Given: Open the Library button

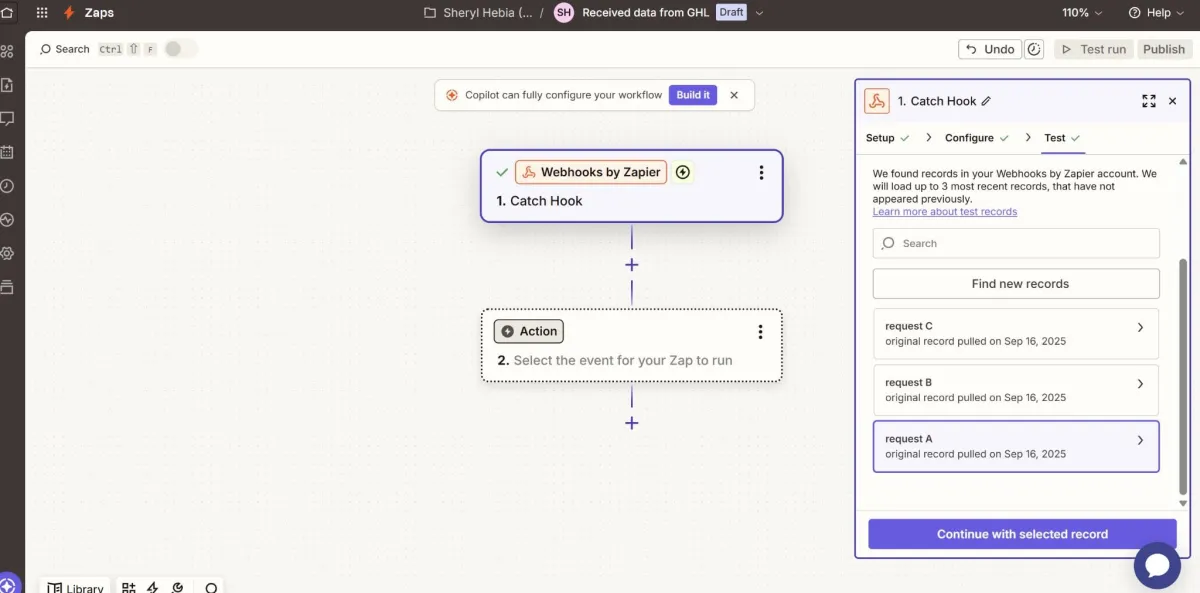Looking at the screenshot, I should pos(76,588).
